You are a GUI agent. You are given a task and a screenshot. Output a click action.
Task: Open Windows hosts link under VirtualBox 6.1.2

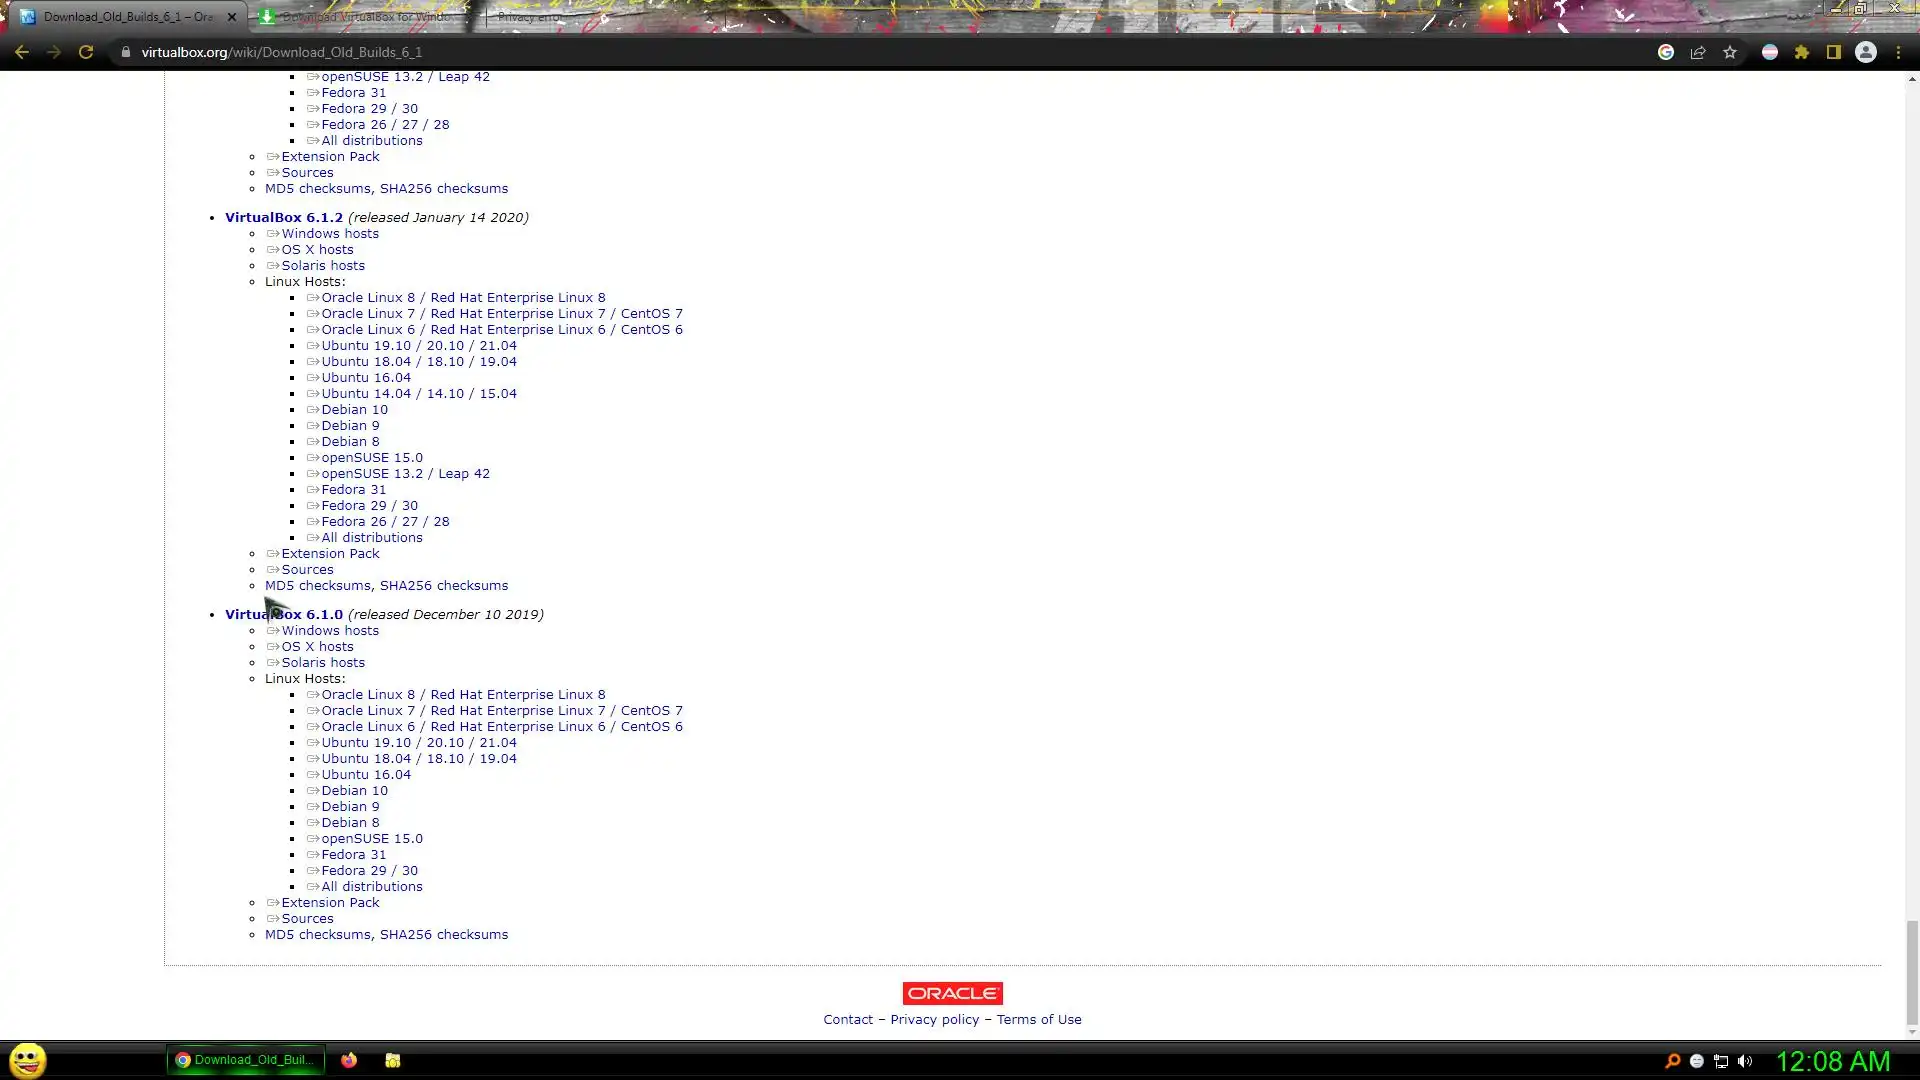click(329, 234)
